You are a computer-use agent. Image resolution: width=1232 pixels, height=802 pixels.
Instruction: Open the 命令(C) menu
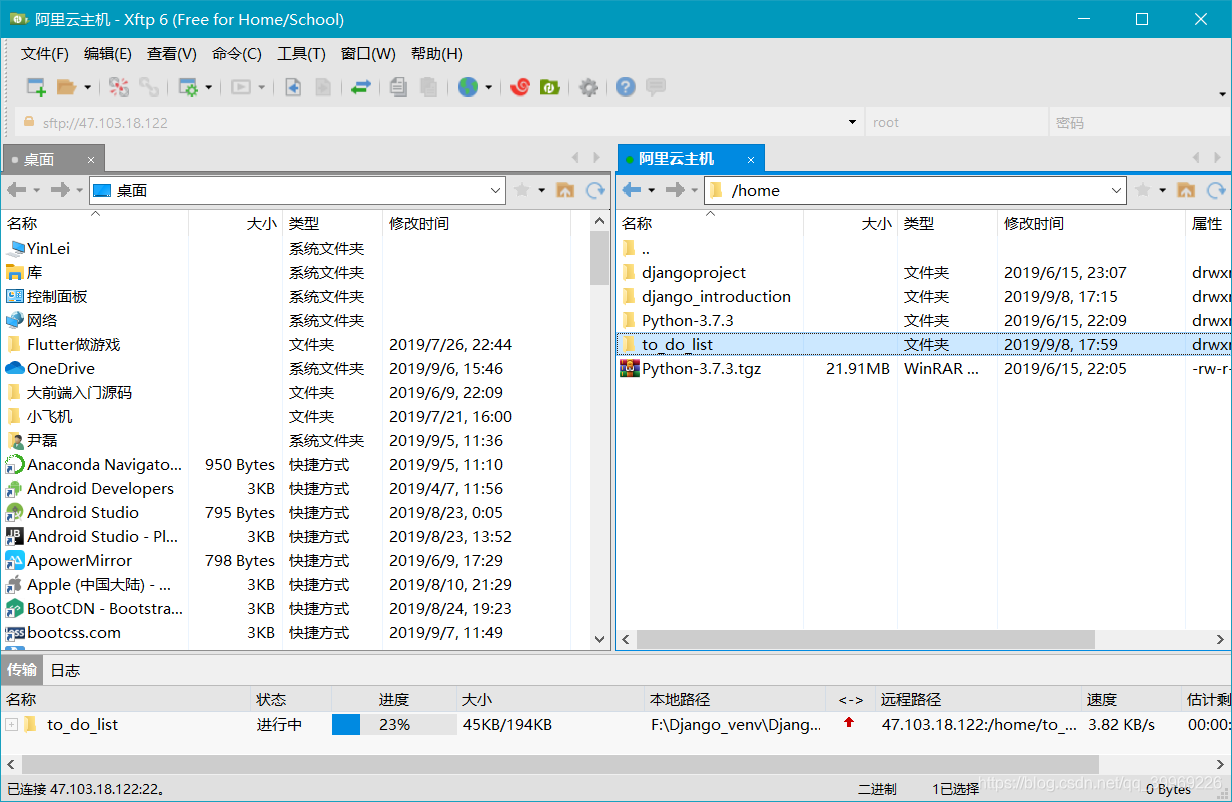(237, 54)
